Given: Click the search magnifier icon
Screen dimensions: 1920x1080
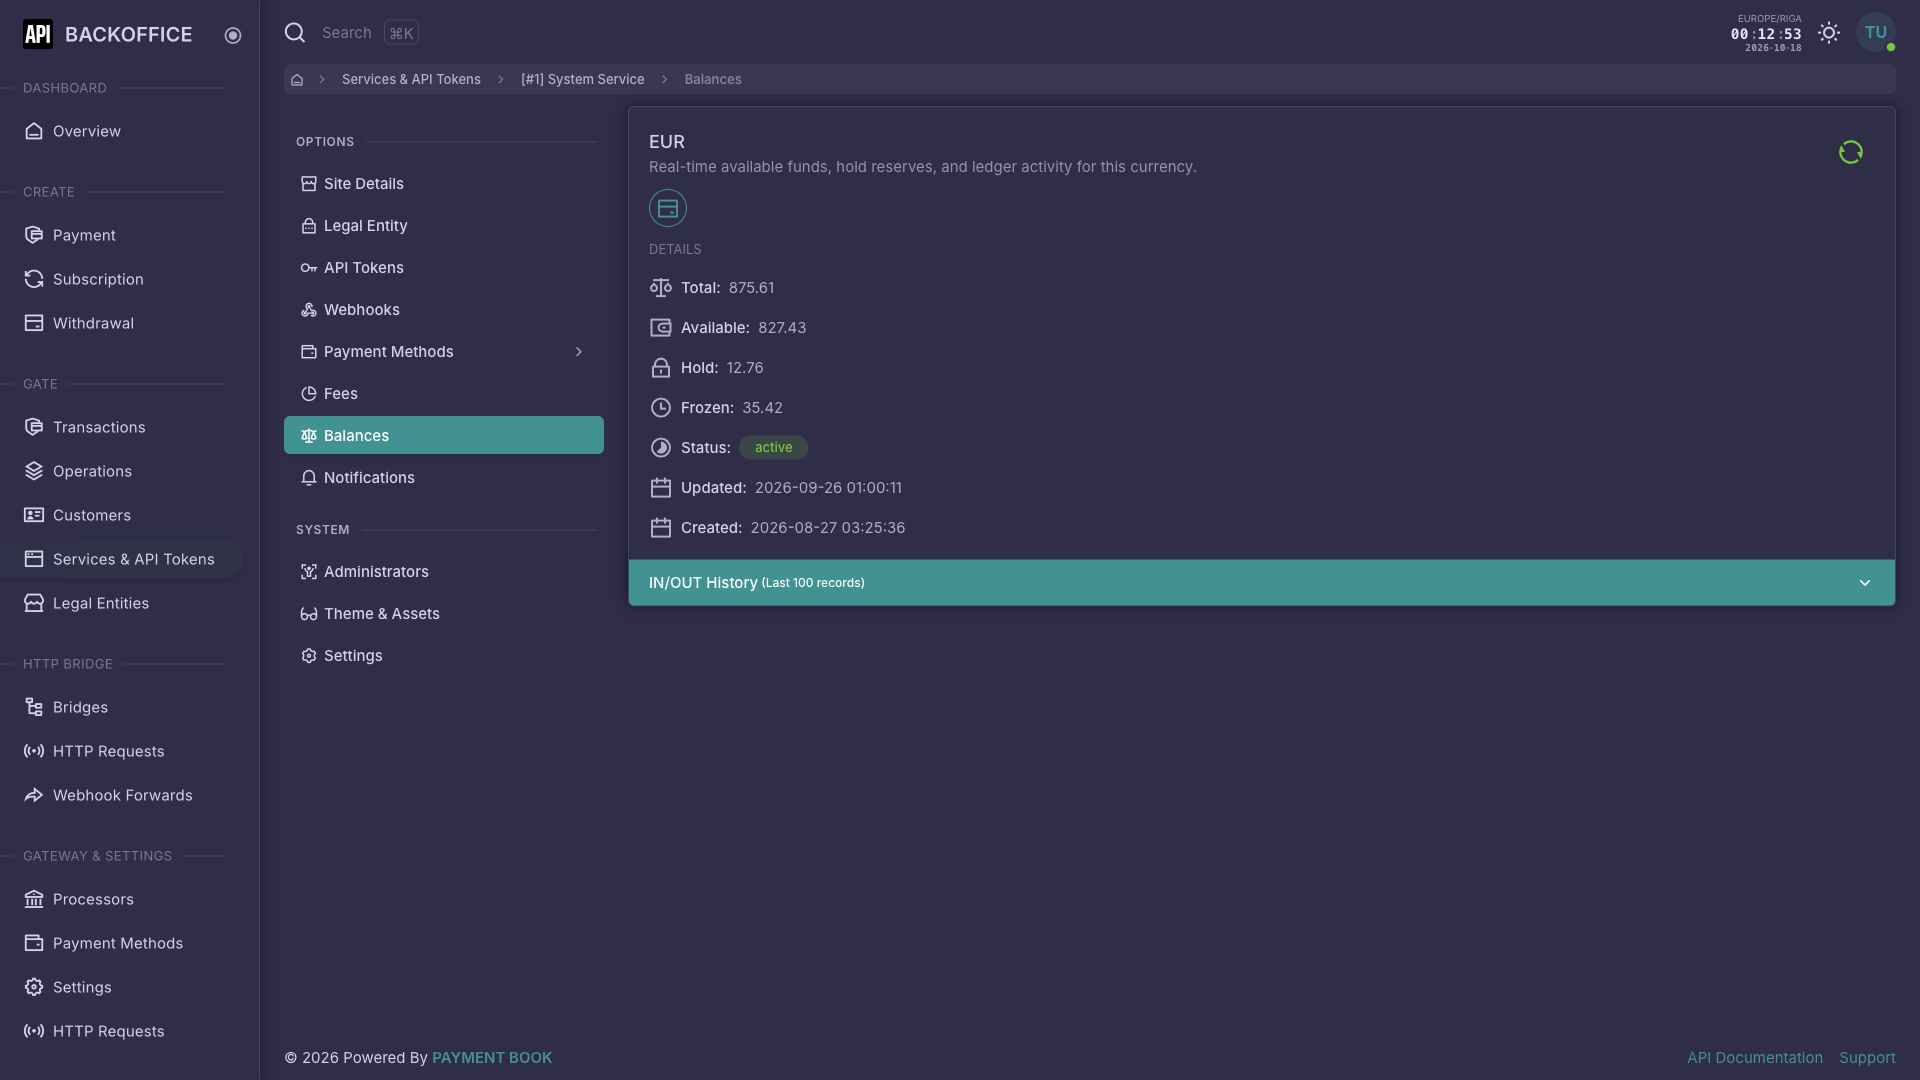Looking at the screenshot, I should [295, 33].
